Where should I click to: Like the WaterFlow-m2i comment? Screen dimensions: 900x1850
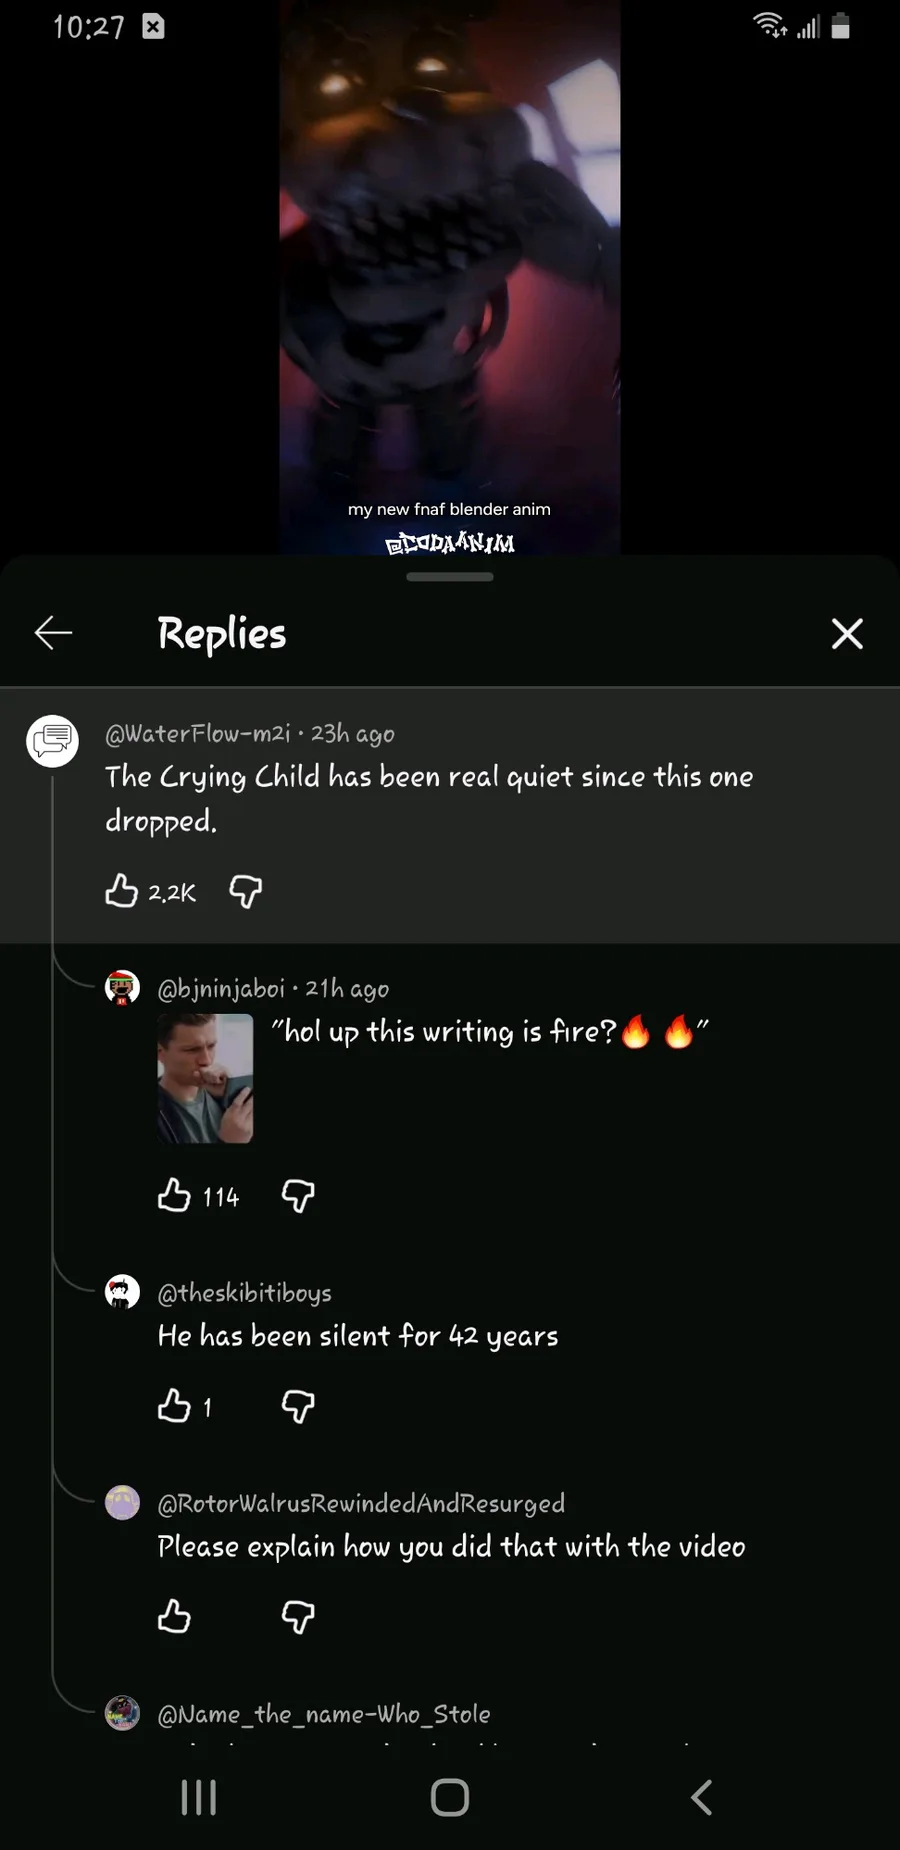point(122,890)
